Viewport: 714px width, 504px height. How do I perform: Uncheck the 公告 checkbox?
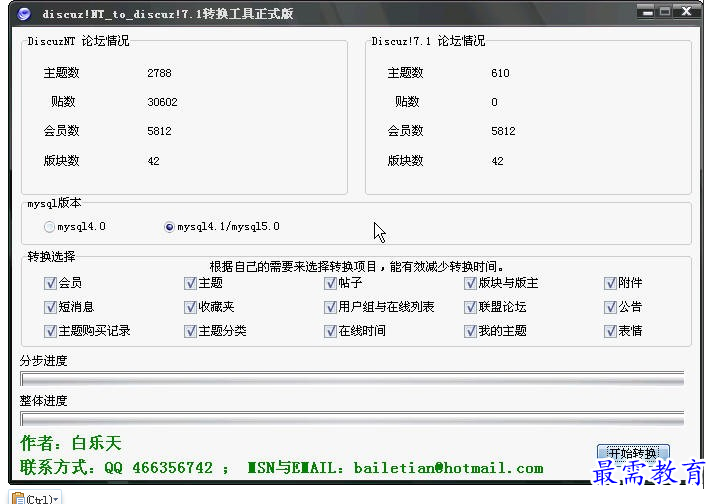[610, 307]
